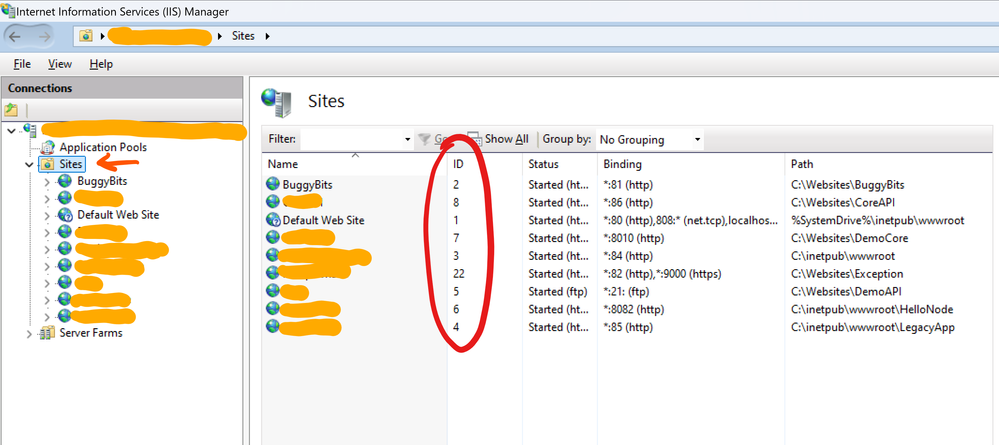Click the Started (ftp) status cell

[555, 292]
